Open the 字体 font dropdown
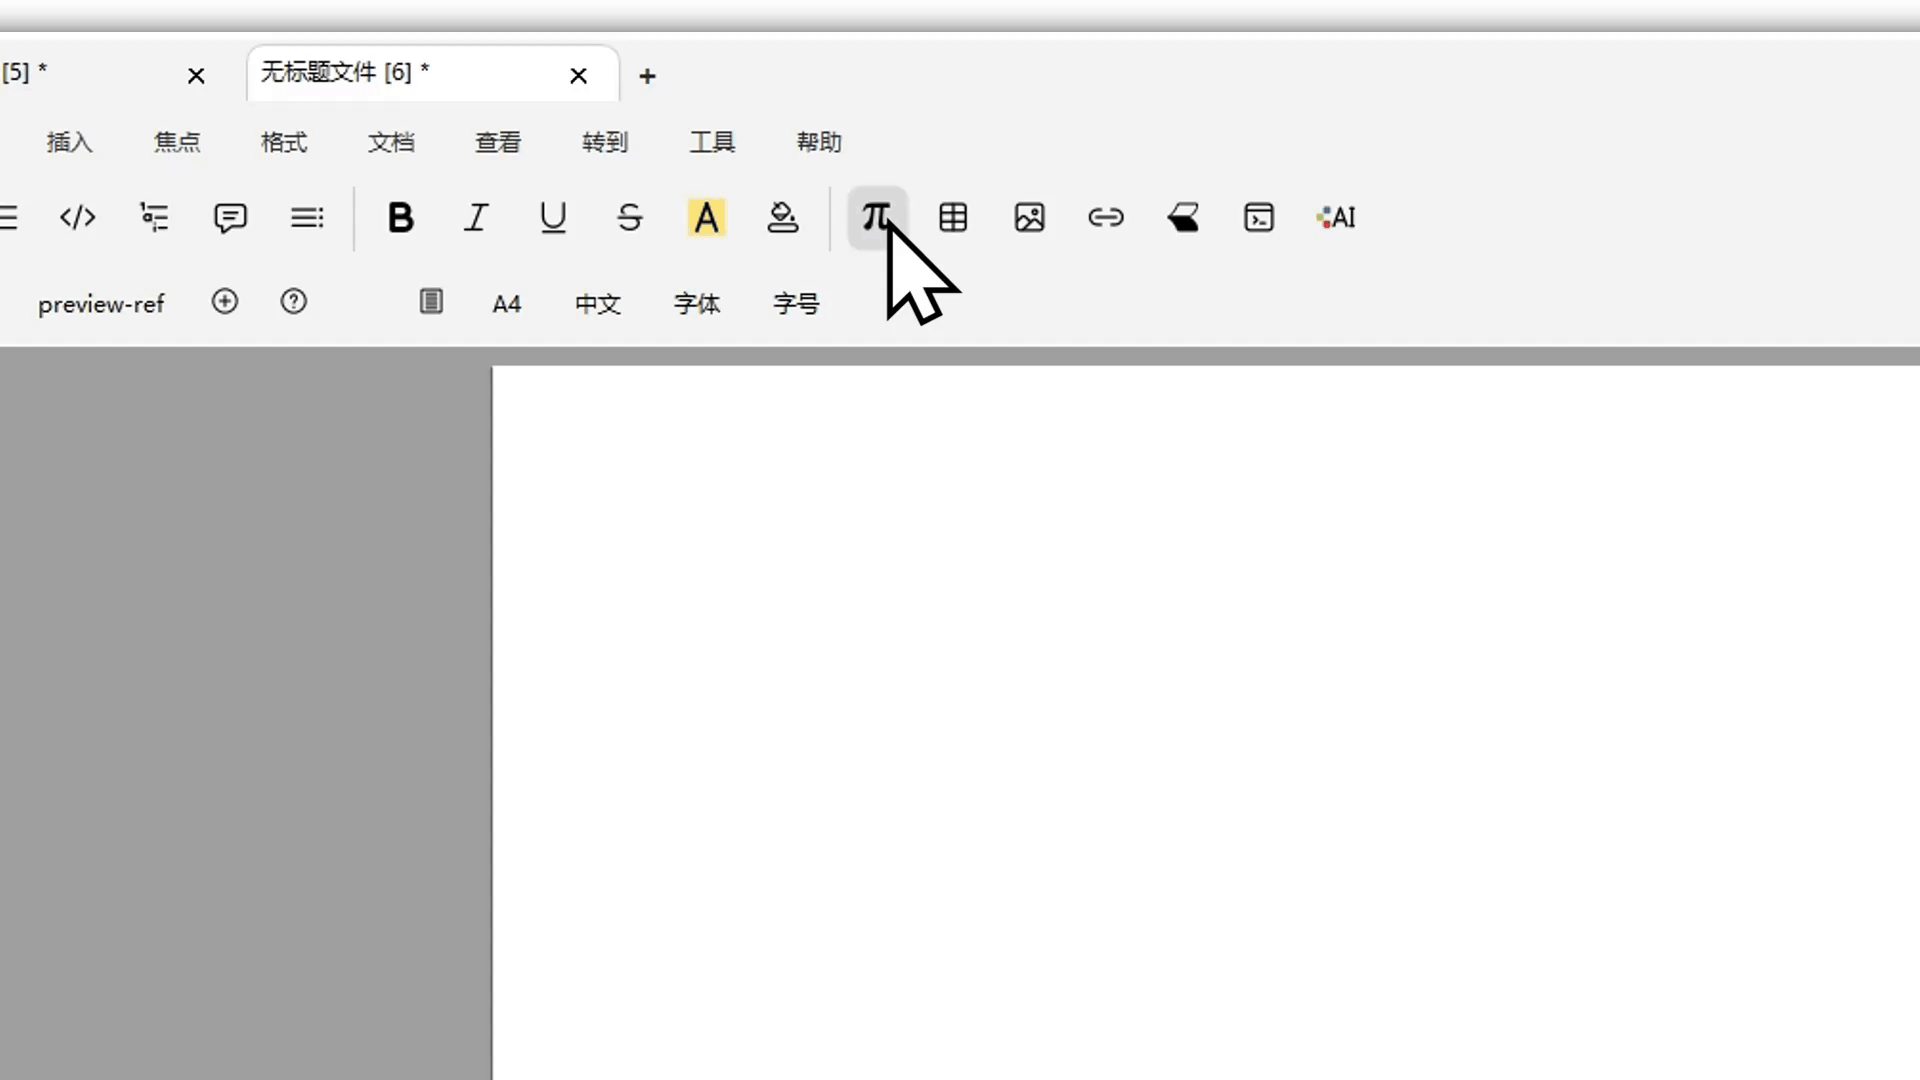The height and width of the screenshot is (1080, 1920). click(x=697, y=304)
